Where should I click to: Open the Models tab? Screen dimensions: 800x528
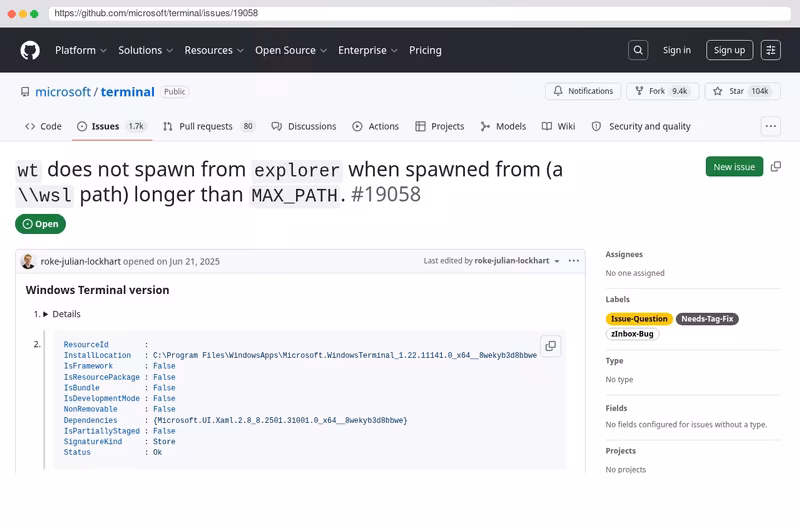[x=503, y=127]
